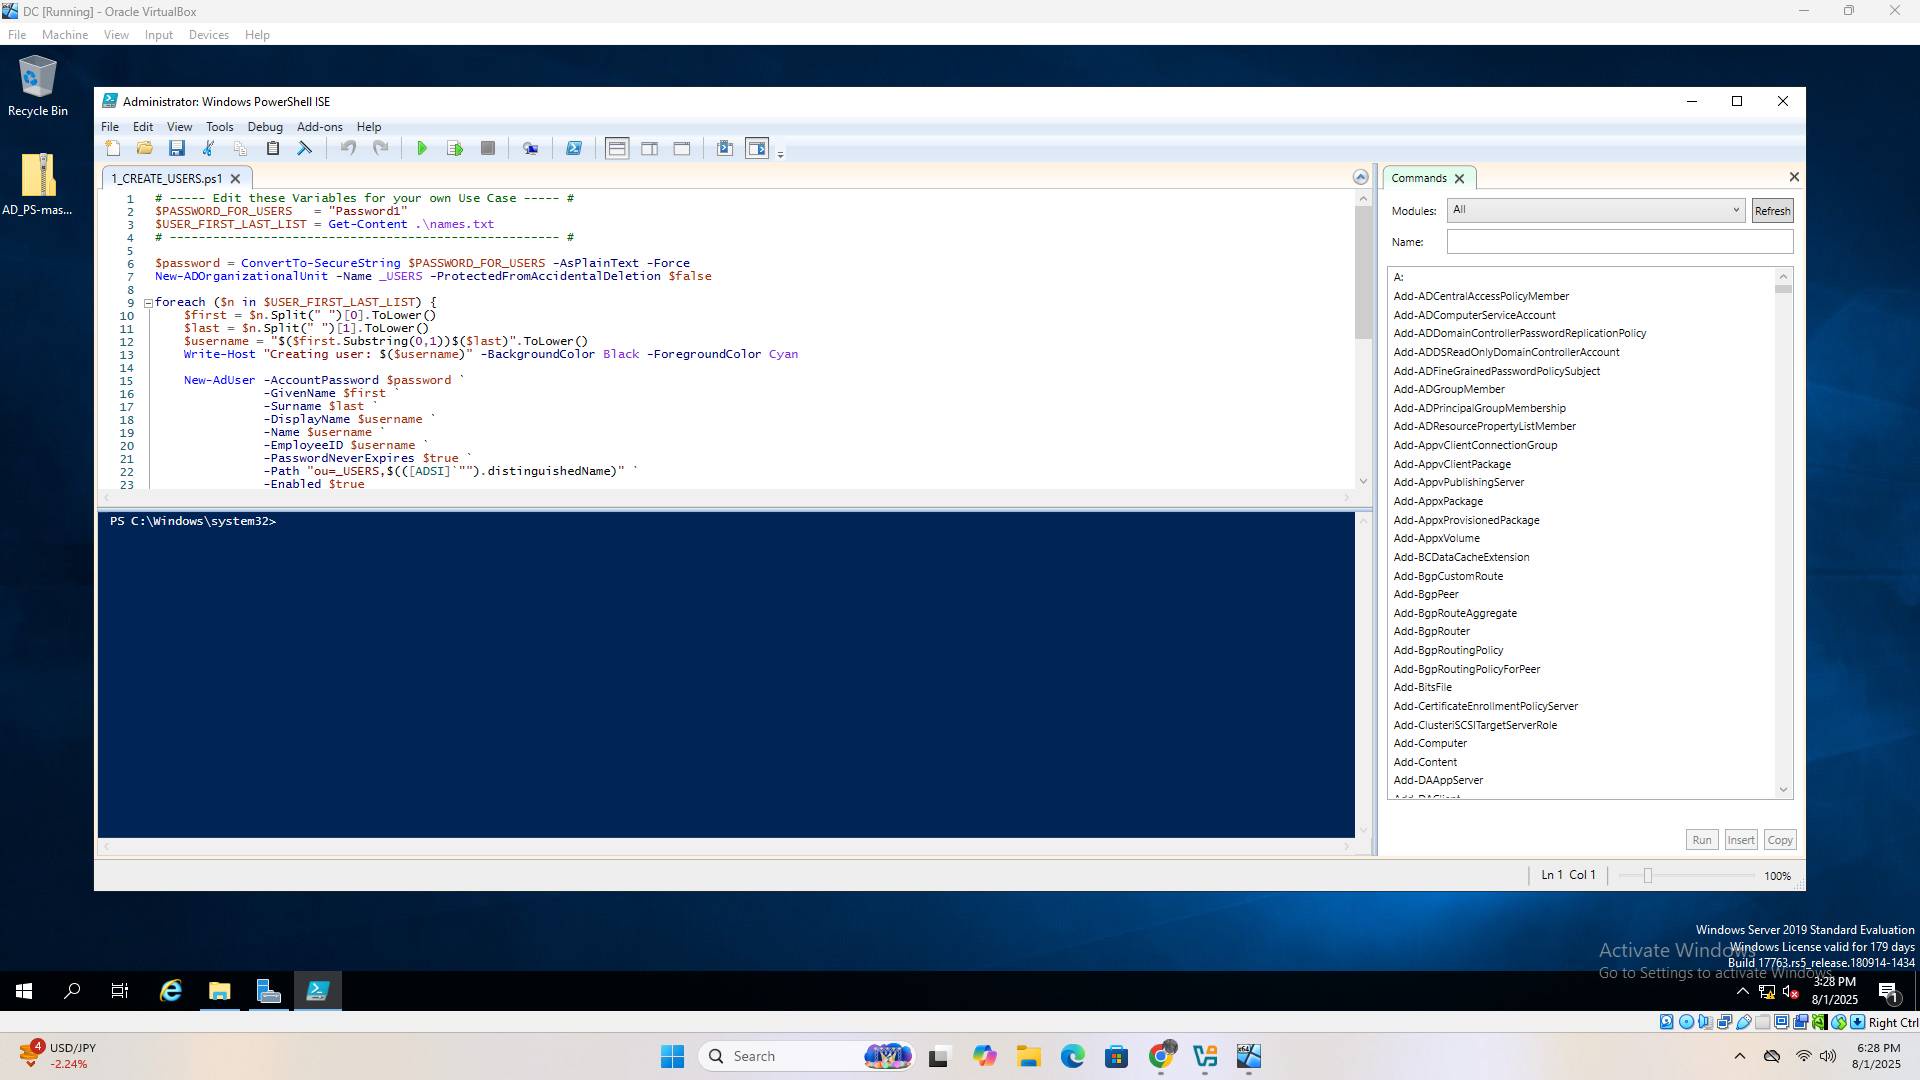Select the 1_CREATE_USERS.ps1 tab
1920x1080 pixels.
coord(167,179)
